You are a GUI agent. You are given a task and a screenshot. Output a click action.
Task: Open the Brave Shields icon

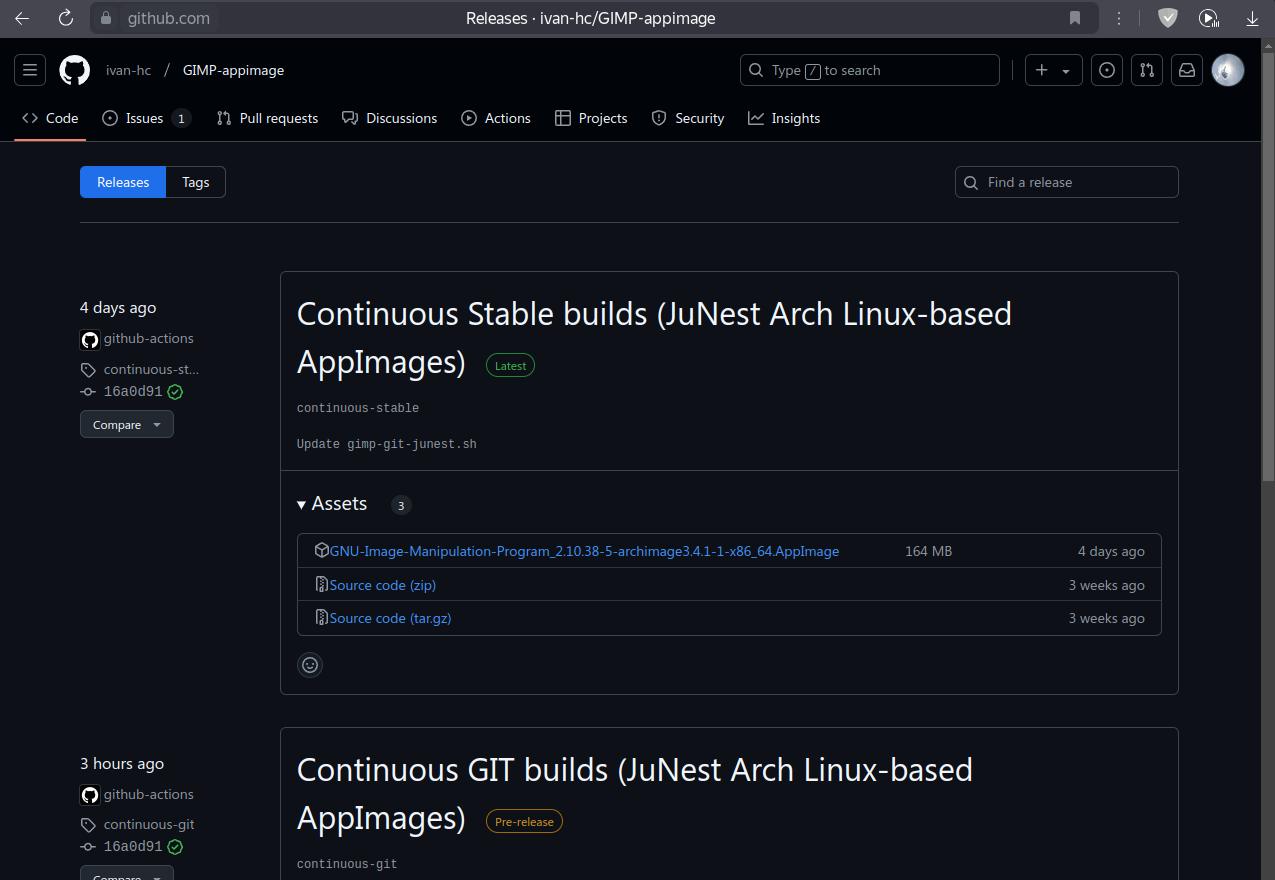(1167, 18)
